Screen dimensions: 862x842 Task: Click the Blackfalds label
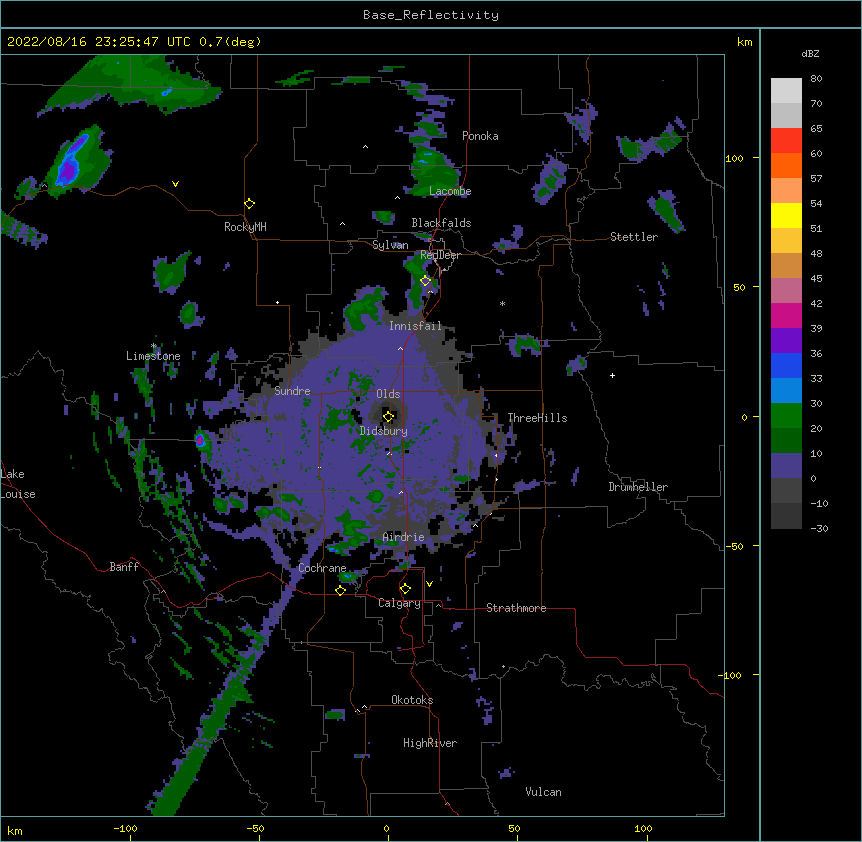[441, 223]
